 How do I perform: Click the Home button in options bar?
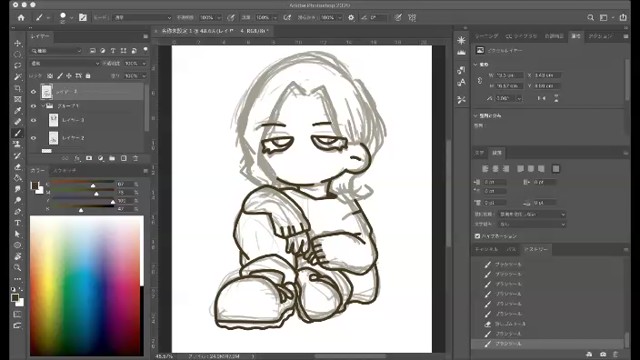click(x=21, y=18)
